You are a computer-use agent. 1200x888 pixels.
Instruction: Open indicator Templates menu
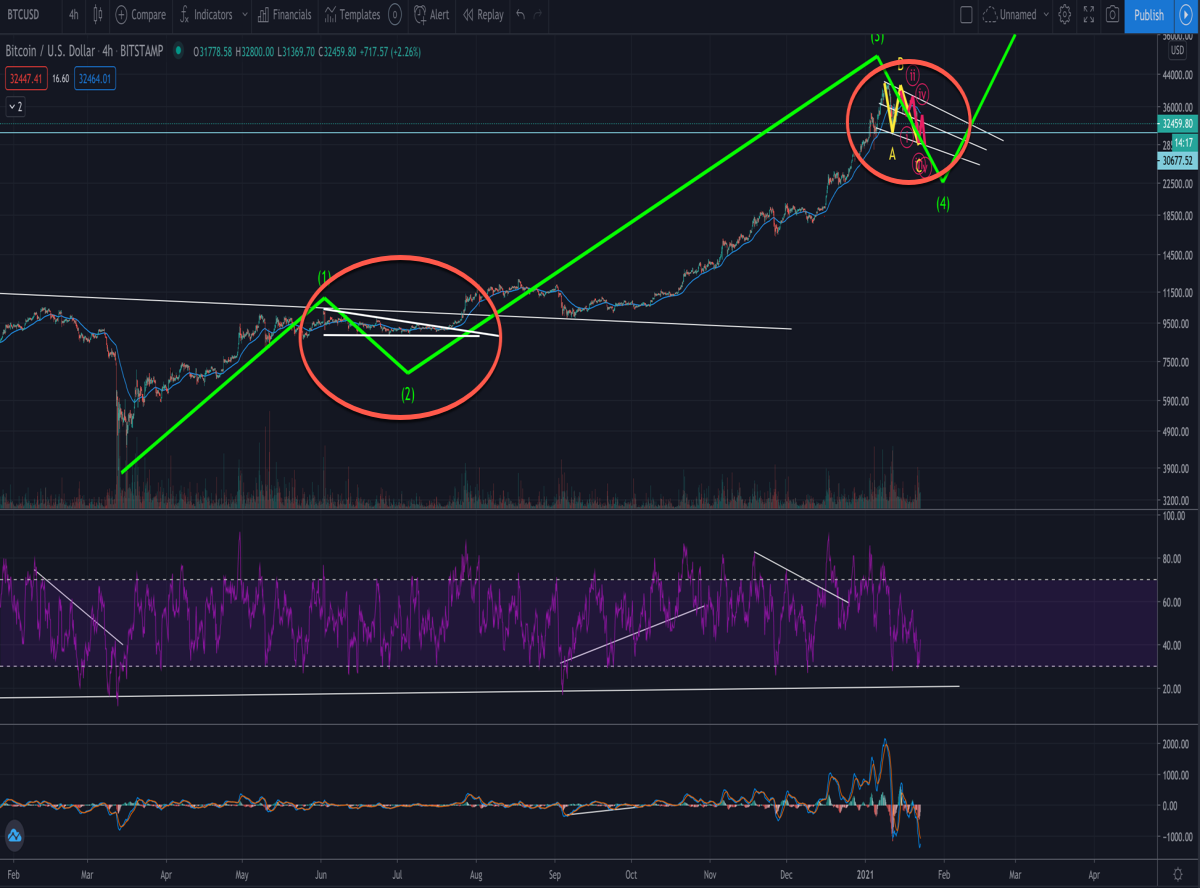[x=351, y=15]
